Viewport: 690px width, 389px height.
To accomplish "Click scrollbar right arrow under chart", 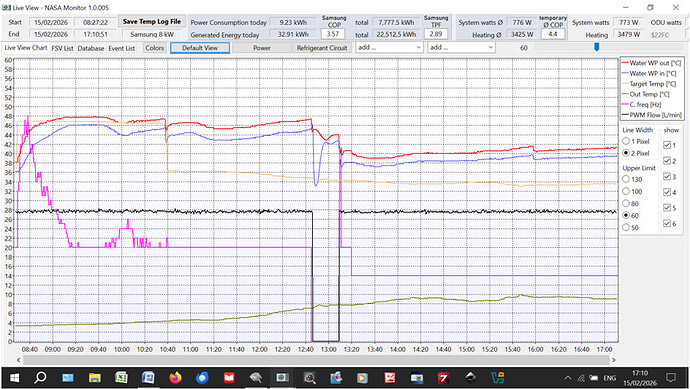I will (x=613, y=360).
